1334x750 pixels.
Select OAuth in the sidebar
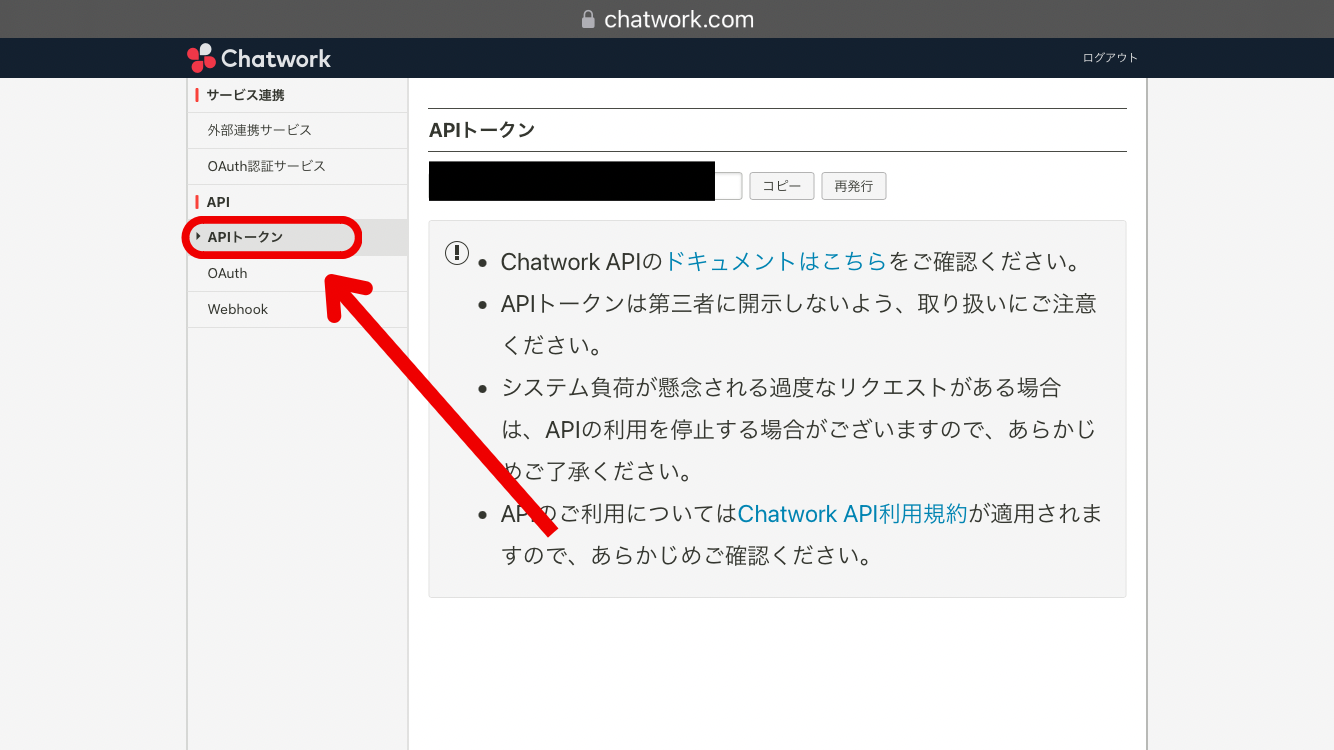coord(226,273)
